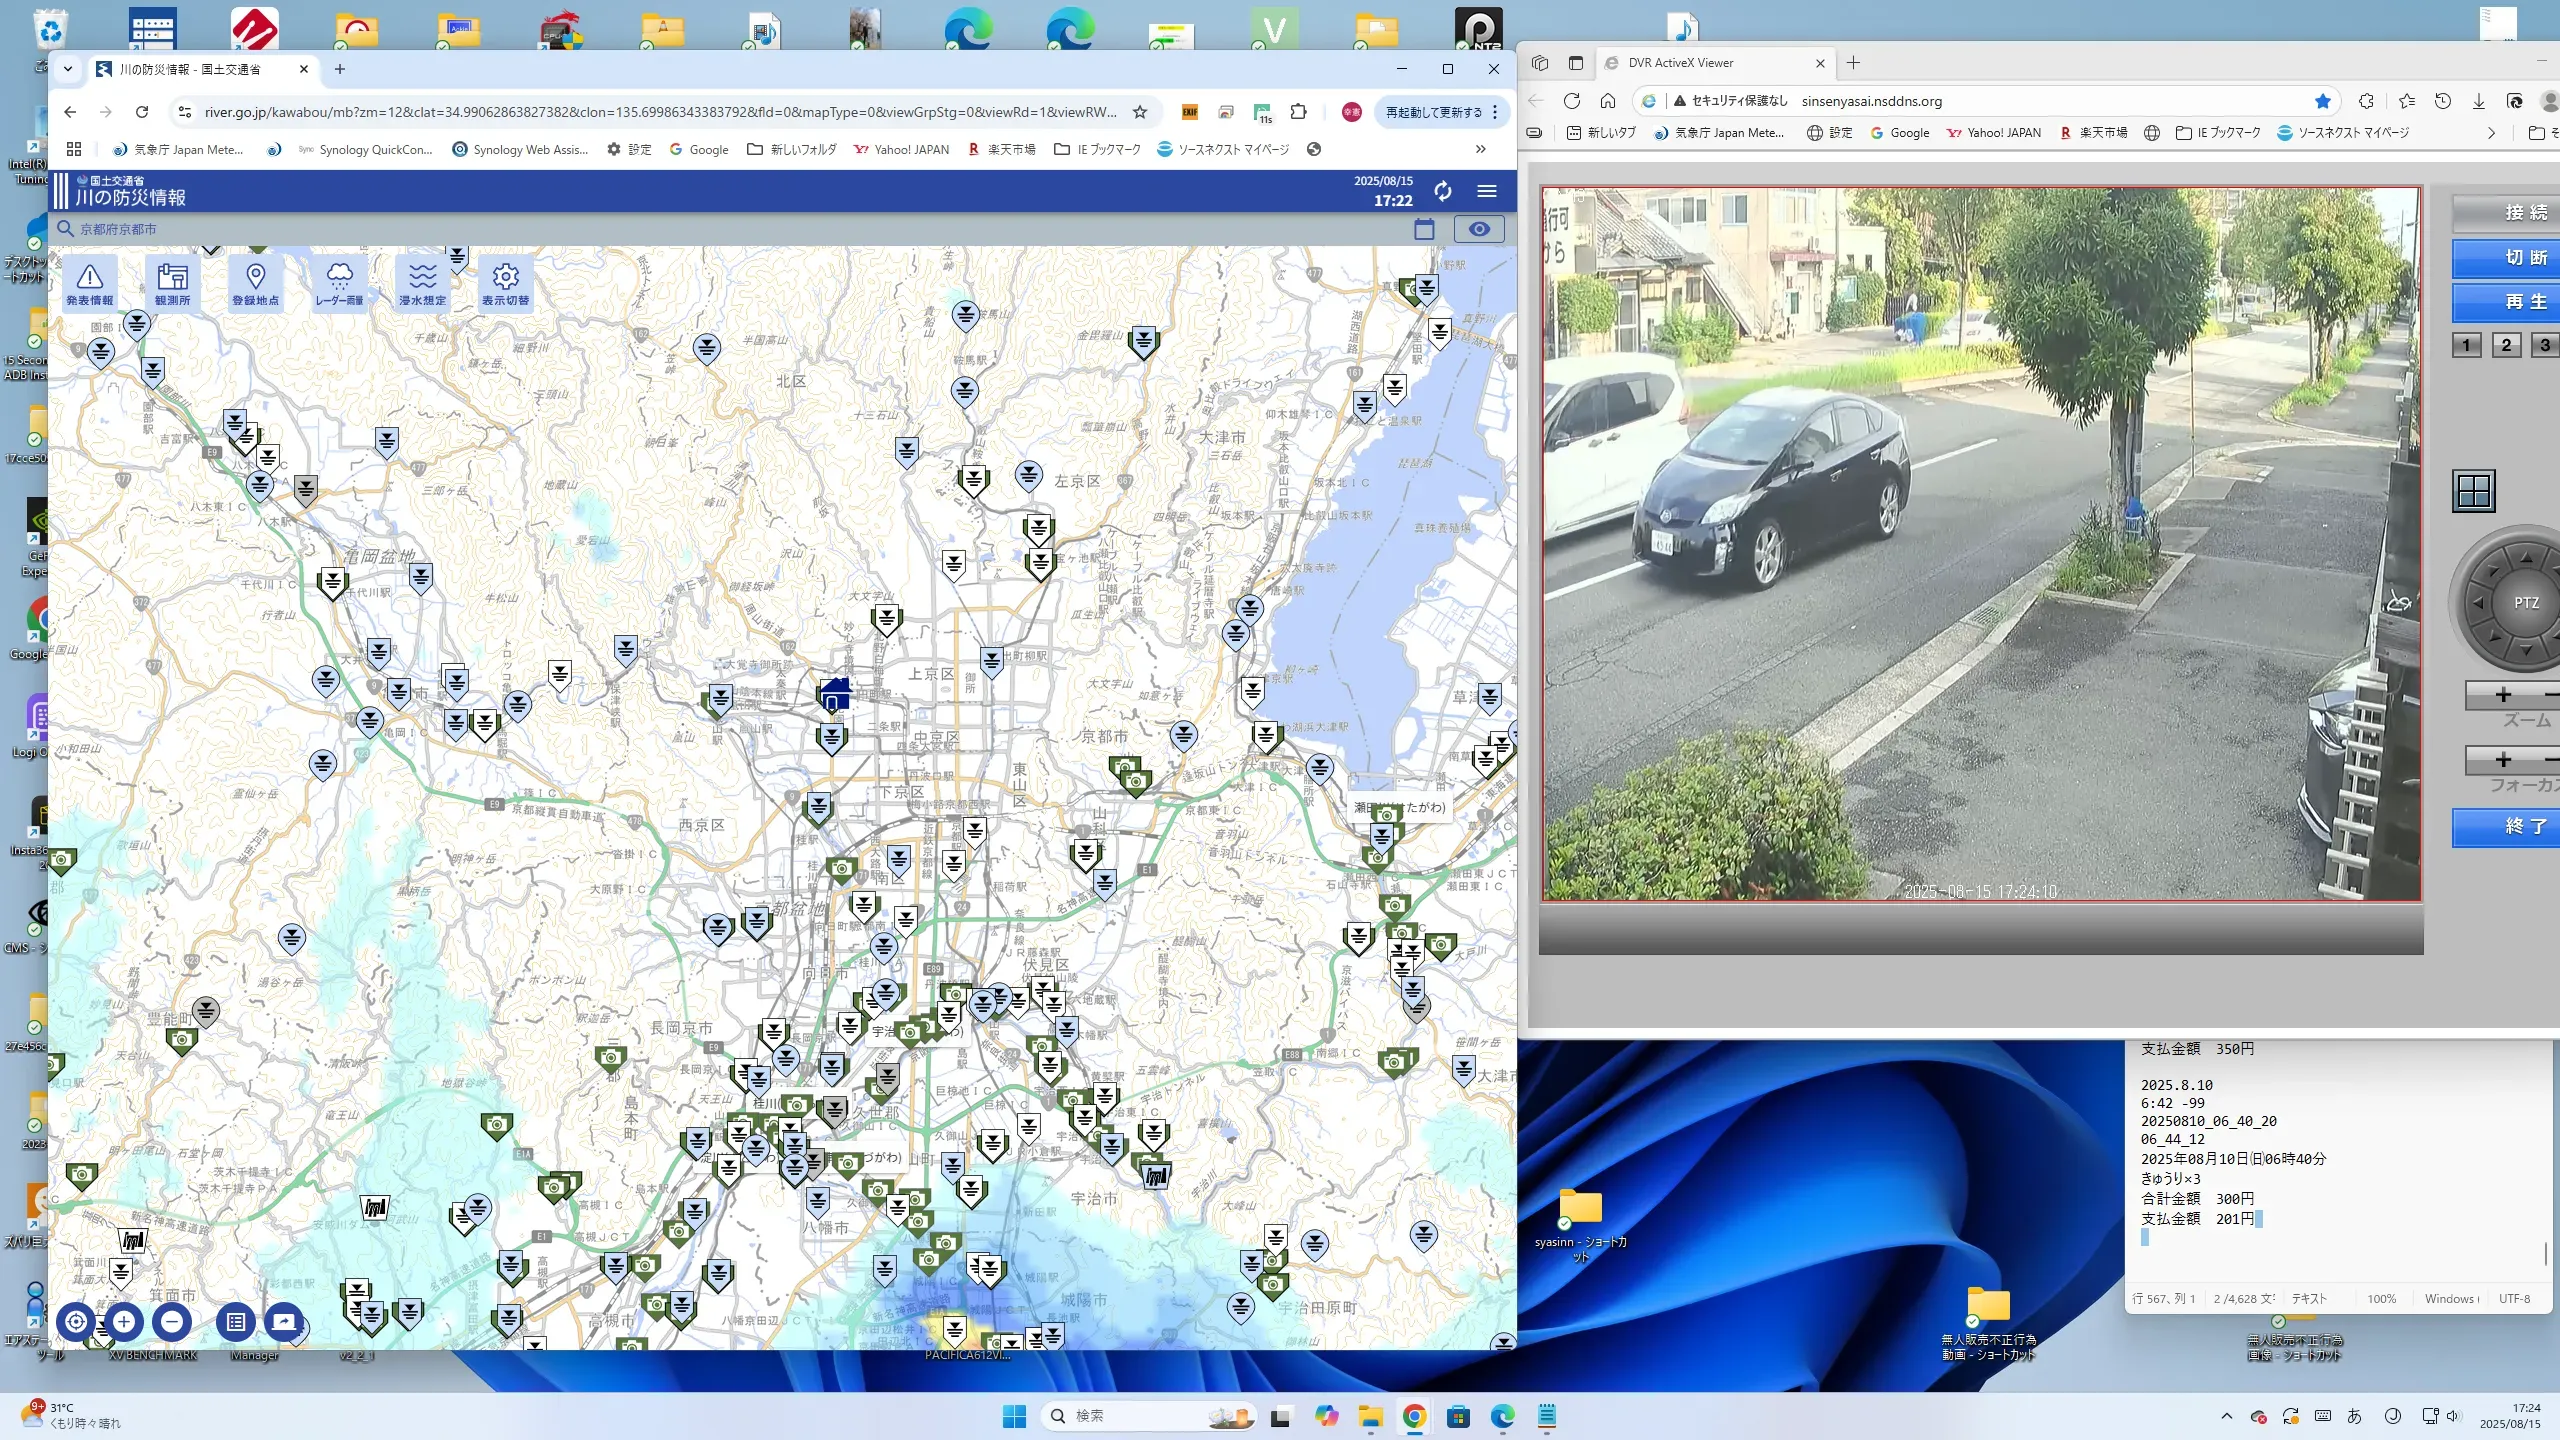This screenshot has width=2560, height=1440.
Task: Click the map share screen button
Action: click(284, 1321)
